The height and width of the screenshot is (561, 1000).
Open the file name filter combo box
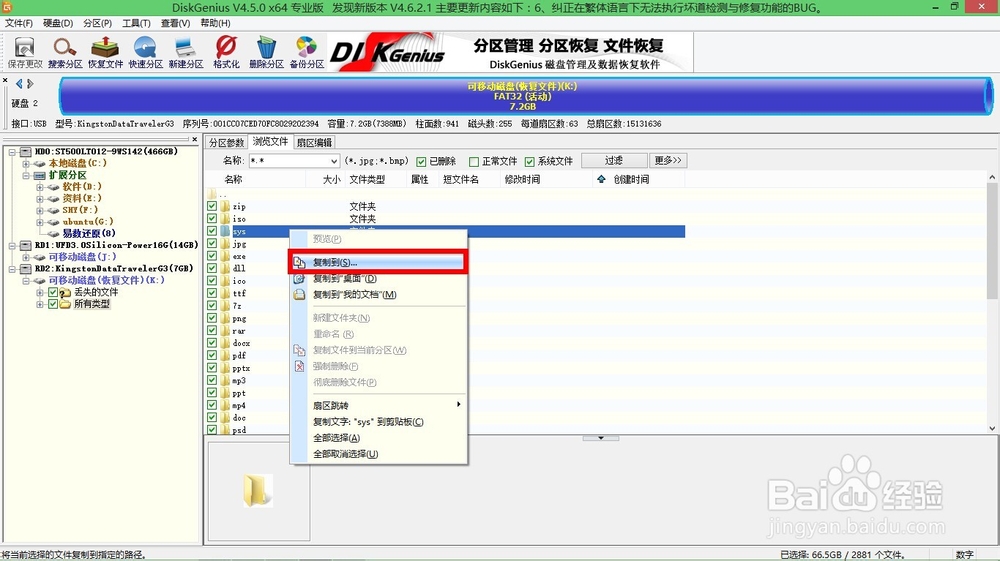294,161
